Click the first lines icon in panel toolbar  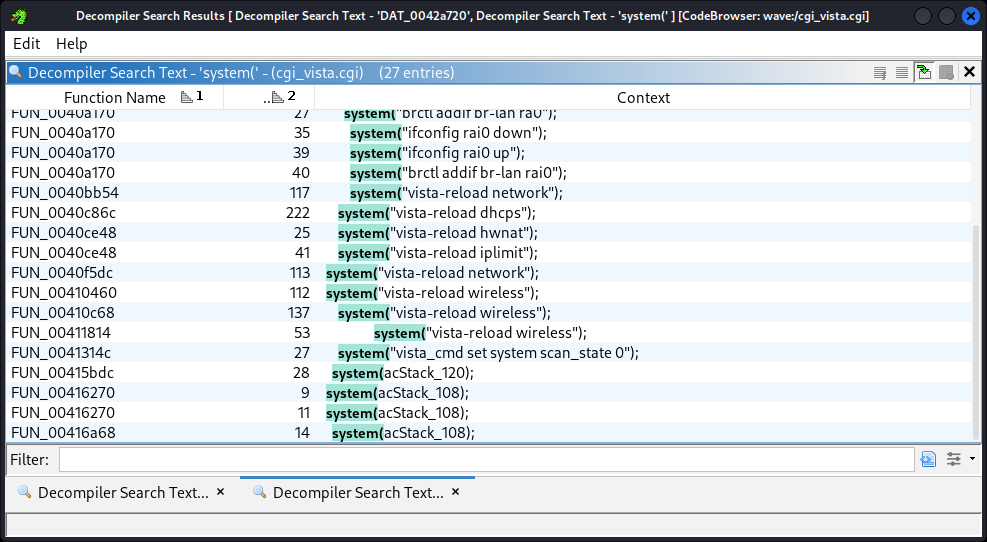[x=880, y=72]
